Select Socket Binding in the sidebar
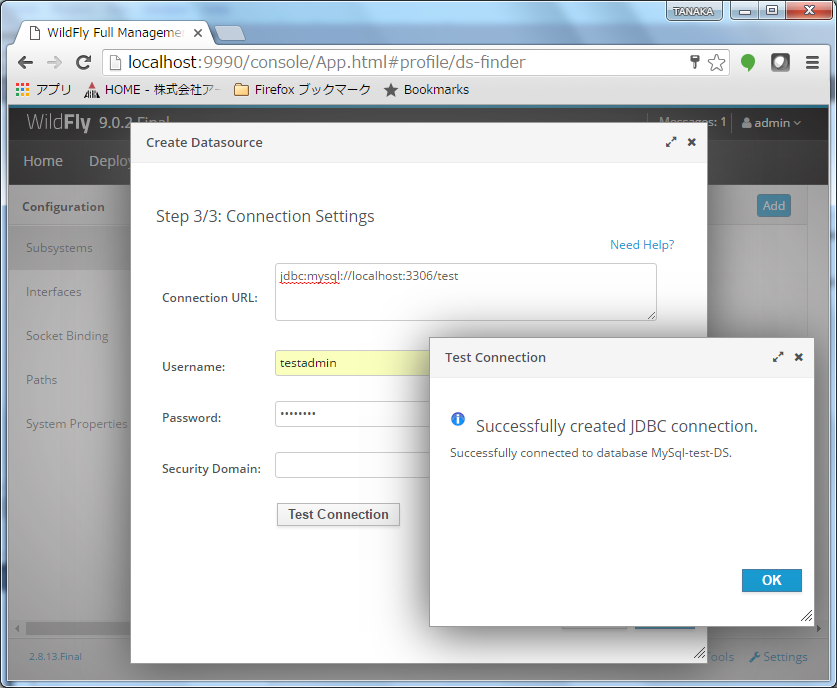The height and width of the screenshot is (688, 837). point(69,336)
